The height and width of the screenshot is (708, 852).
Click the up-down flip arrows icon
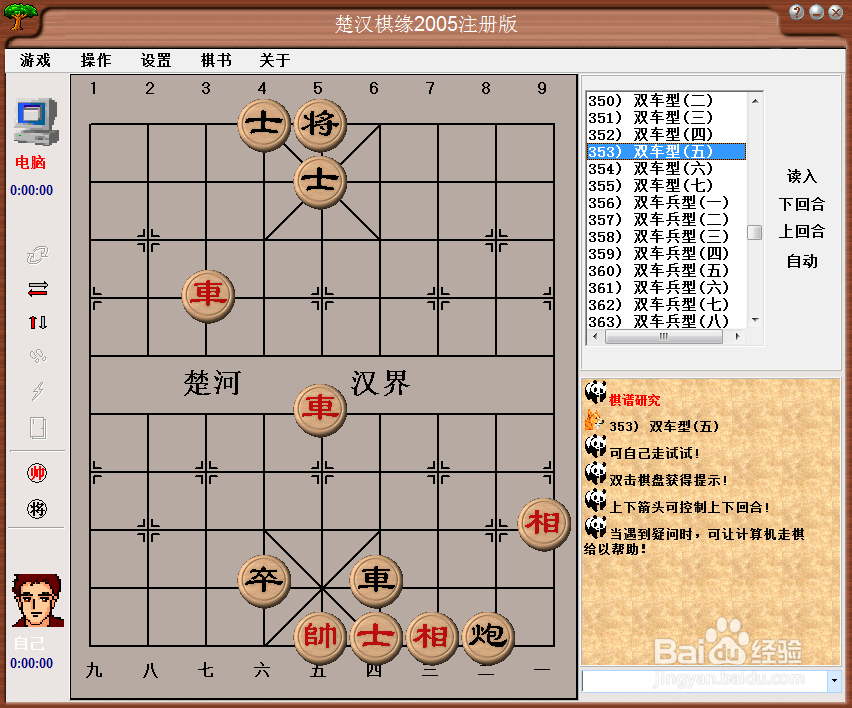point(37,322)
